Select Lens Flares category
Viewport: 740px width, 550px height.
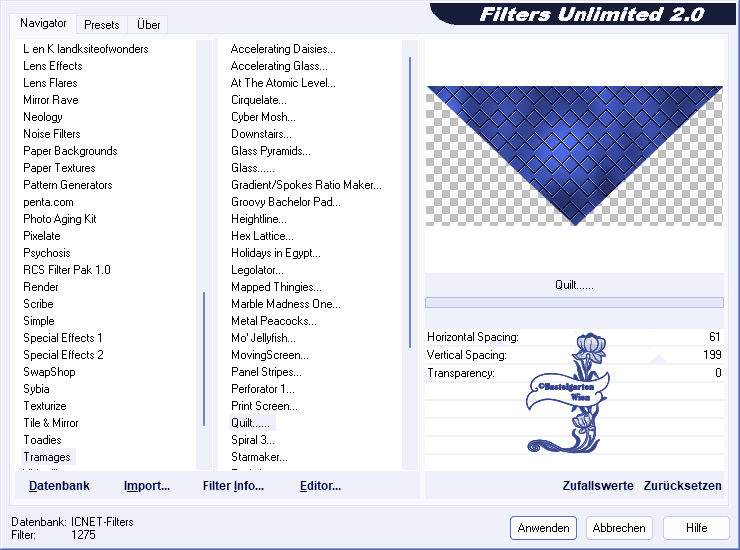[50, 83]
